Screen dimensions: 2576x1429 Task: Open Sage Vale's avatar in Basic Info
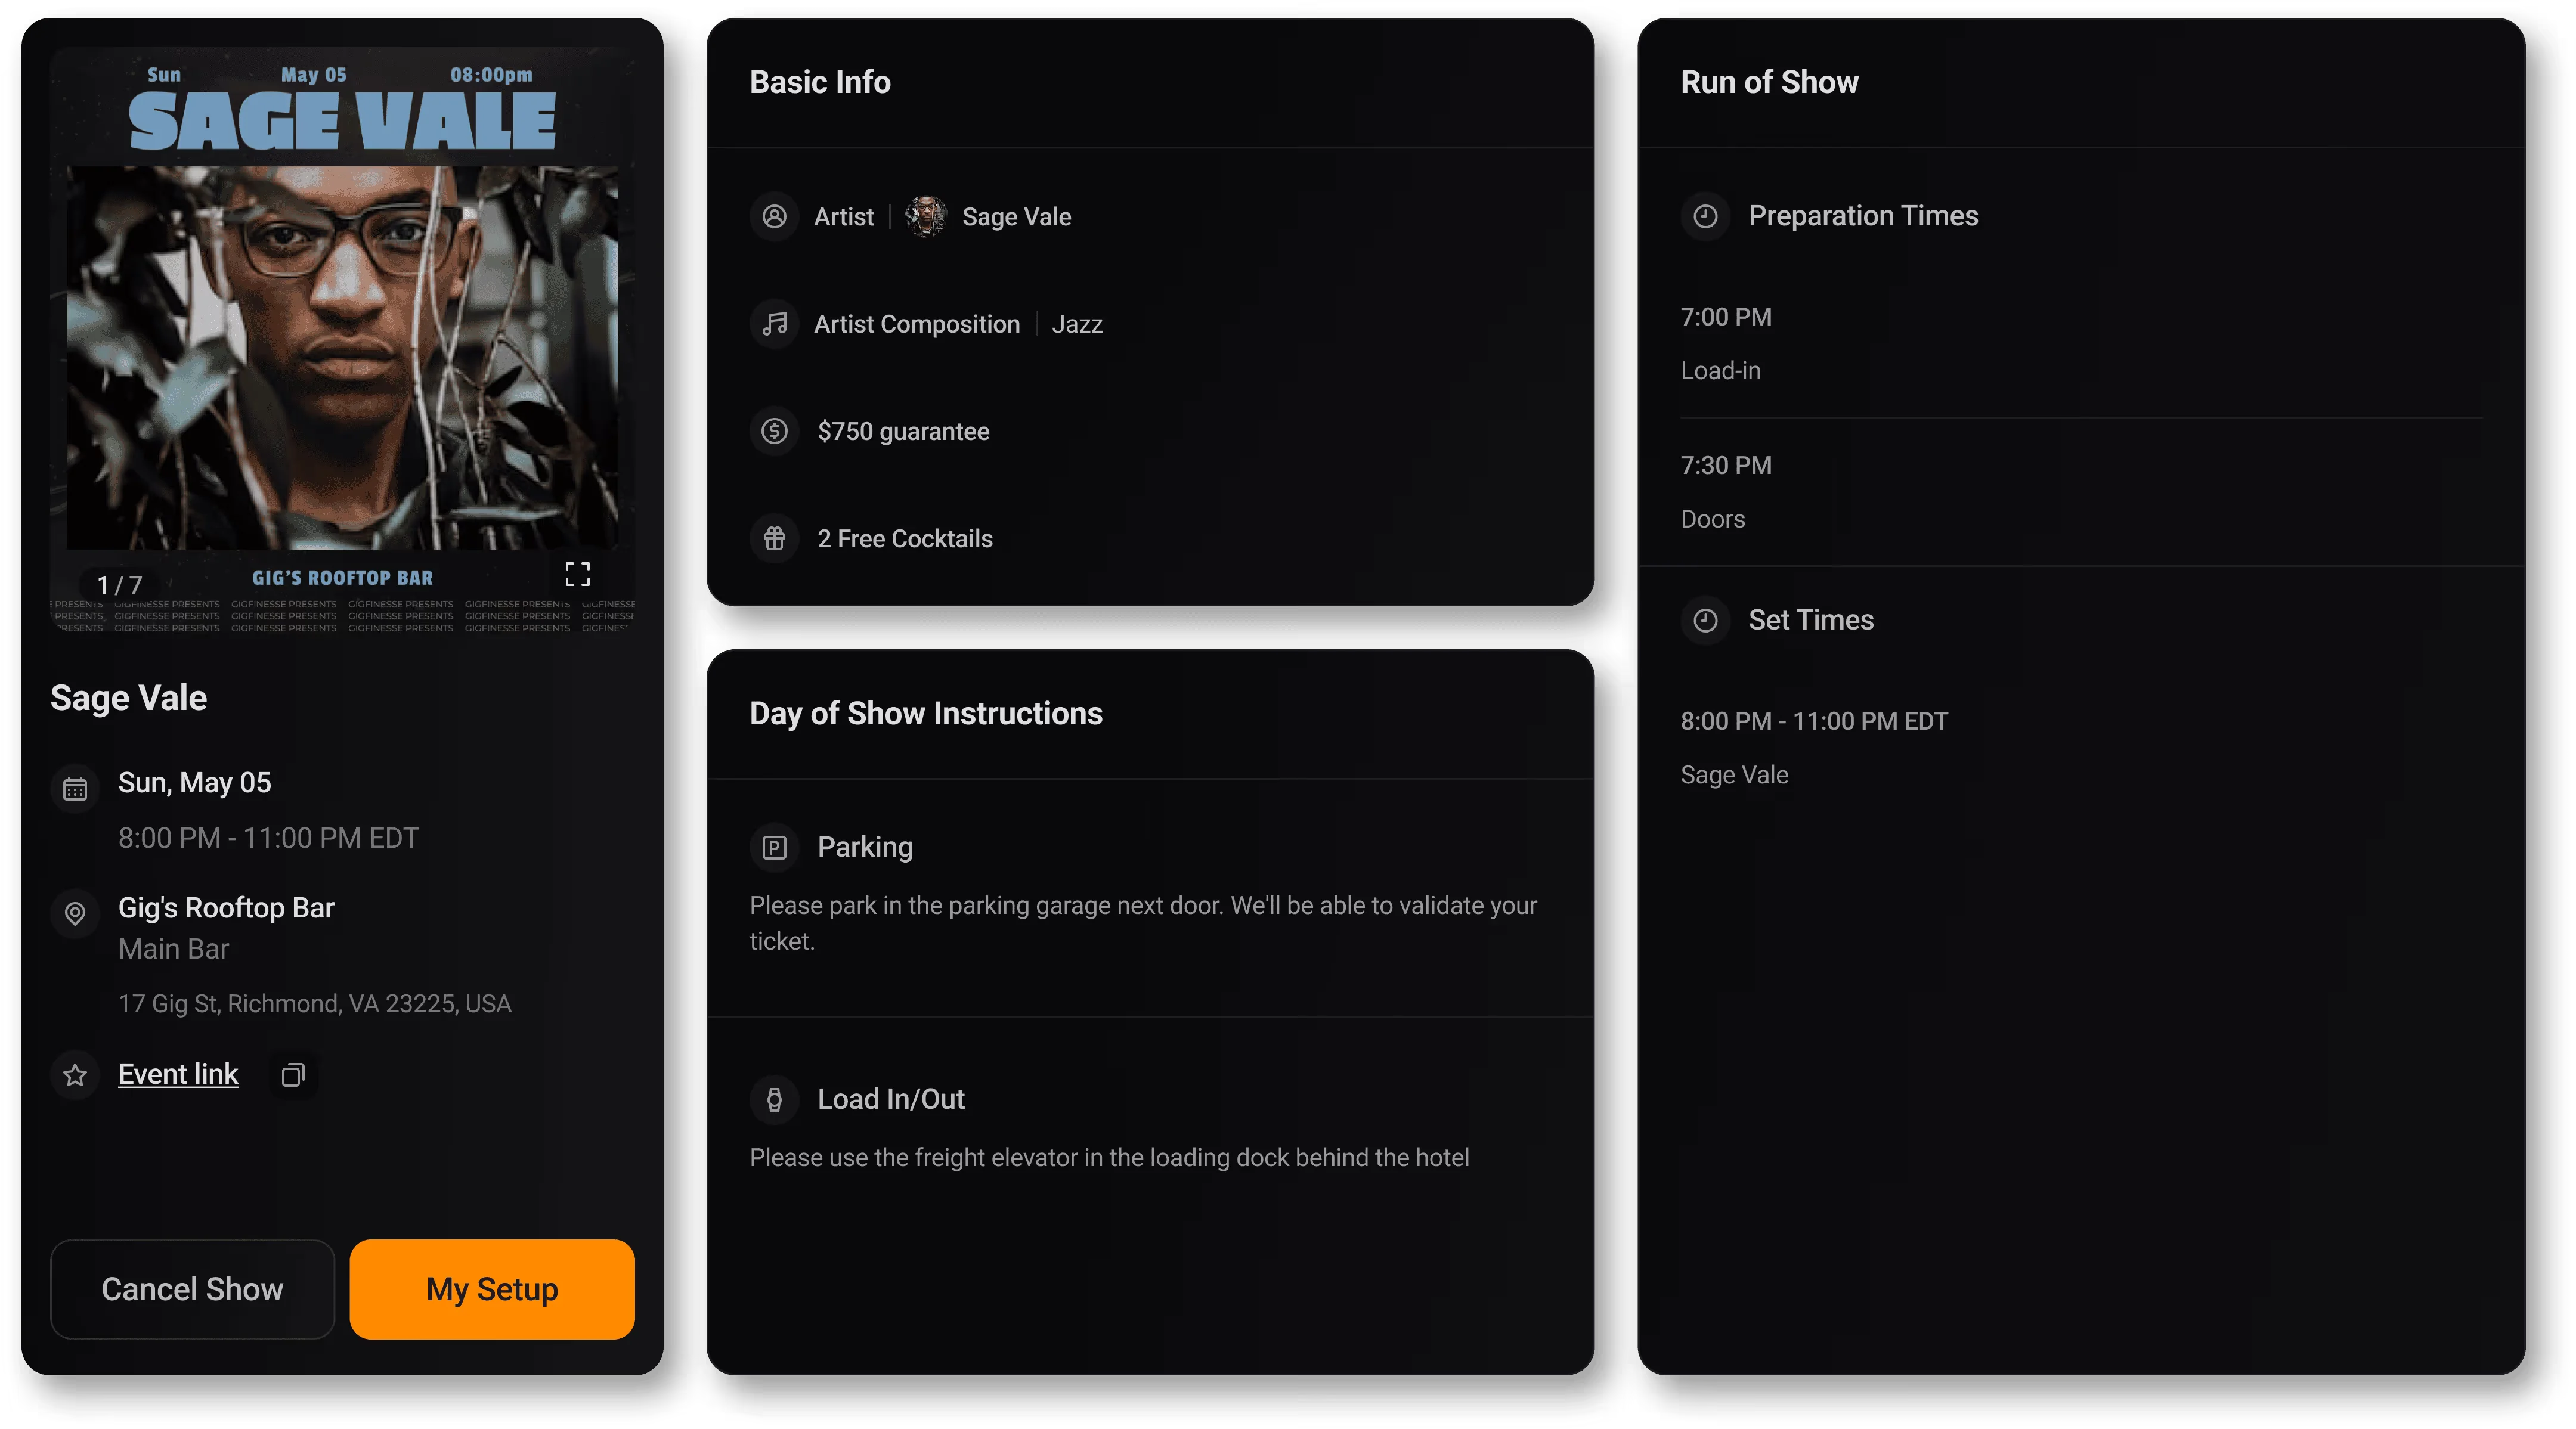click(926, 216)
